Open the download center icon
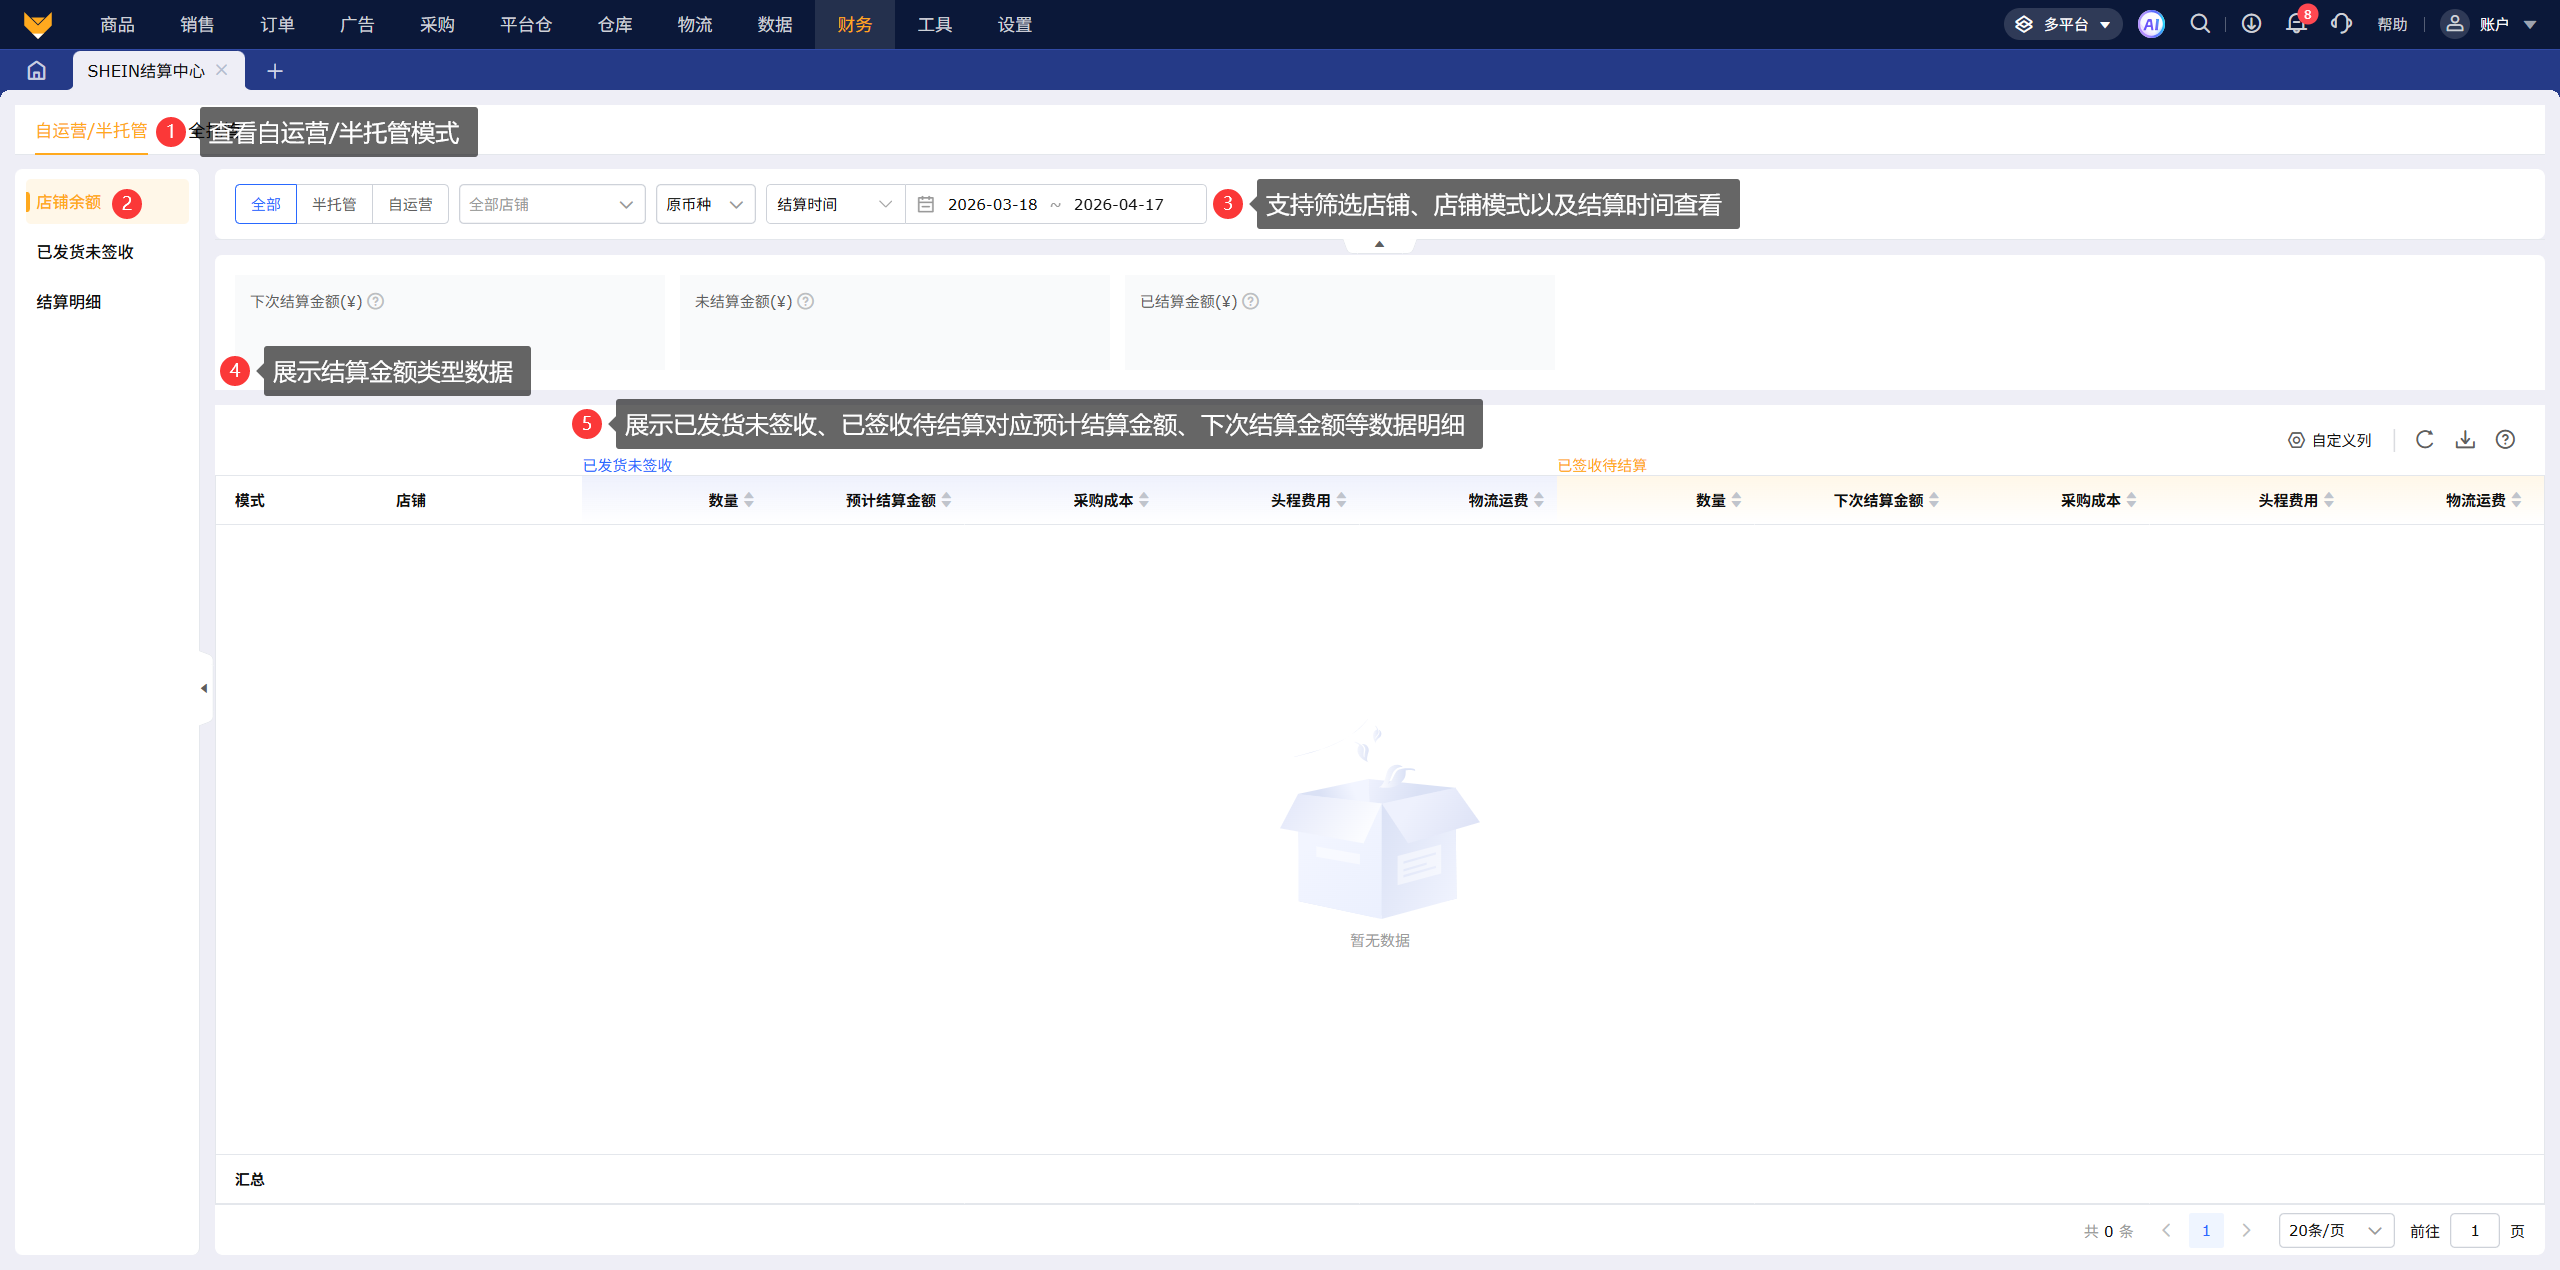The width and height of the screenshot is (2560, 1270). point(2251,24)
